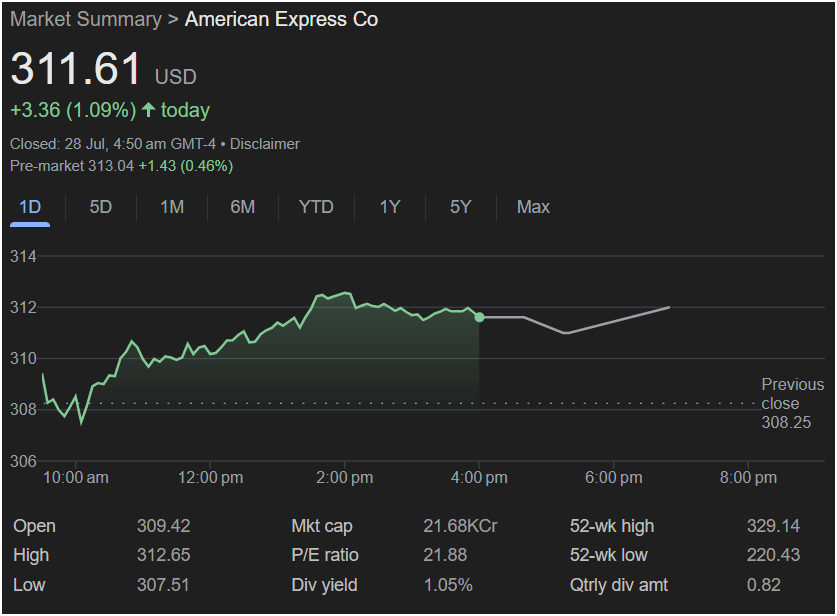The width and height of the screenshot is (837, 616).
Task: Click the 52-wk high value 329.14
Action: tap(773, 526)
